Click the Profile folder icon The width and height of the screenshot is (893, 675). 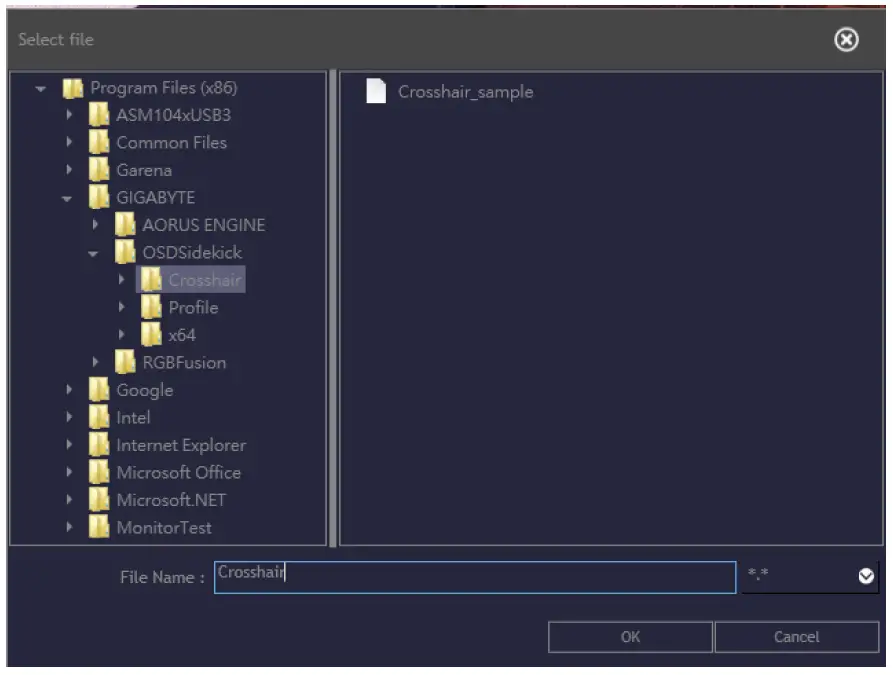pyautogui.click(x=151, y=307)
